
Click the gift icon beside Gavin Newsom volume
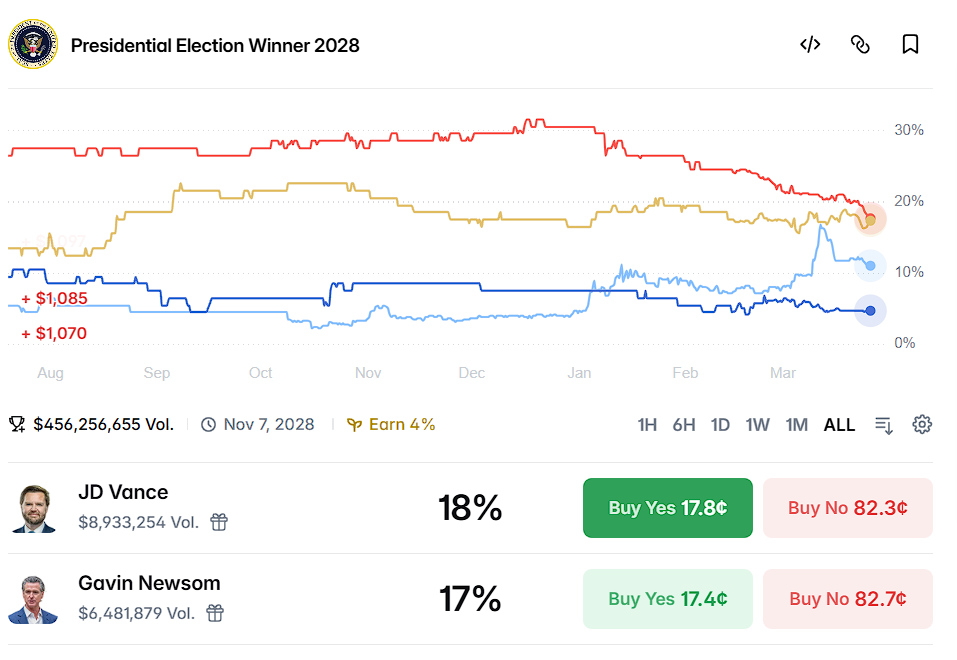(215, 613)
